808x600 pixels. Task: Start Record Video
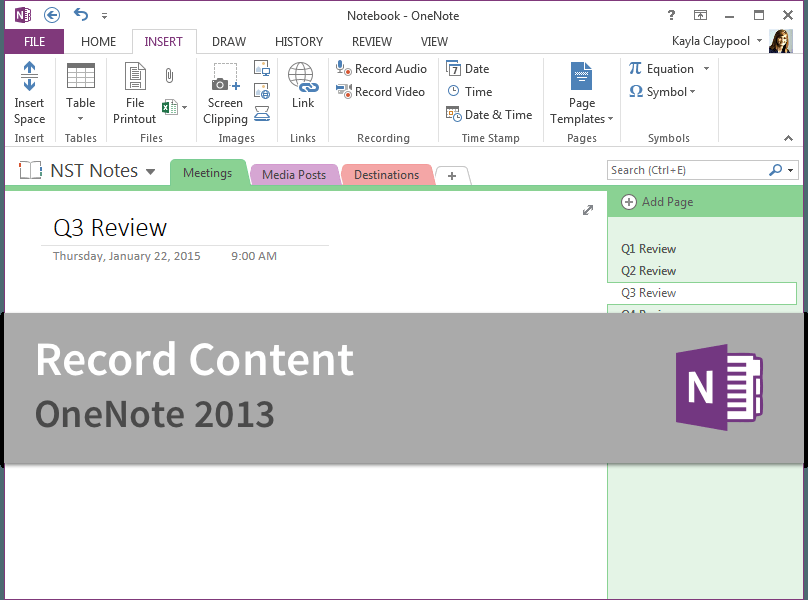point(380,92)
